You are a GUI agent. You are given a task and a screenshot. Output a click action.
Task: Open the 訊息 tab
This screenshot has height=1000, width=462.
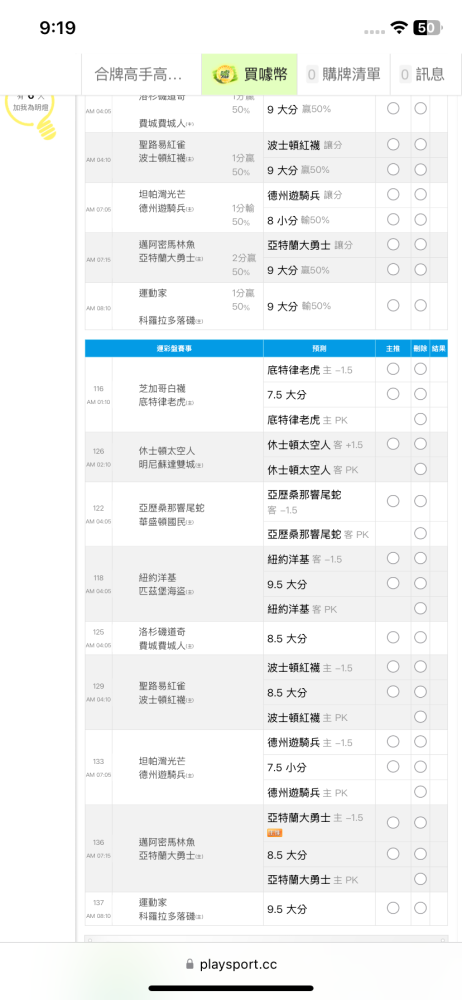422,75
